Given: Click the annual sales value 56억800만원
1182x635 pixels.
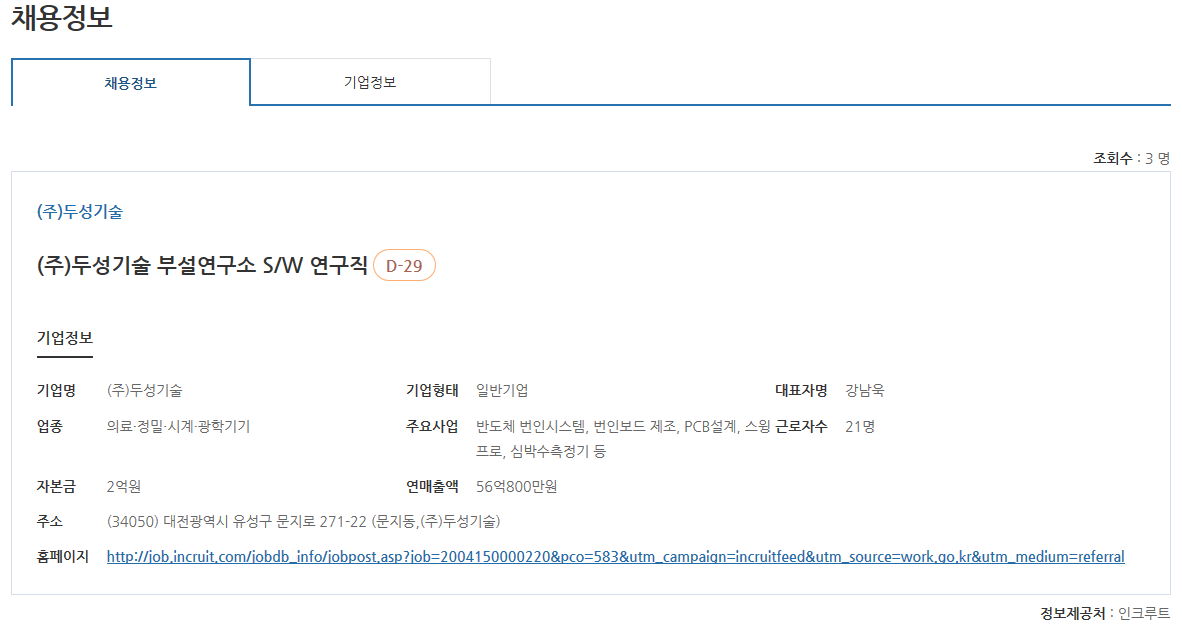Looking at the screenshot, I should coord(516,486).
